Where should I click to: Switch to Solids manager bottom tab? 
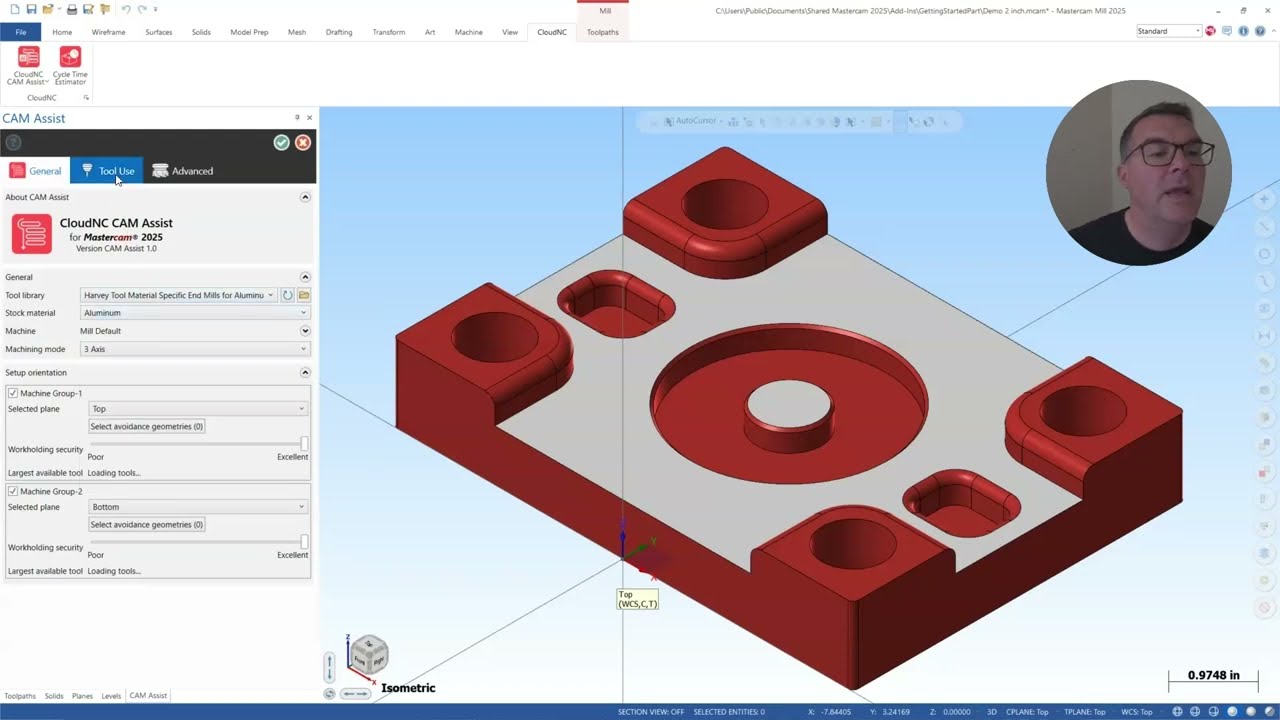(x=54, y=696)
